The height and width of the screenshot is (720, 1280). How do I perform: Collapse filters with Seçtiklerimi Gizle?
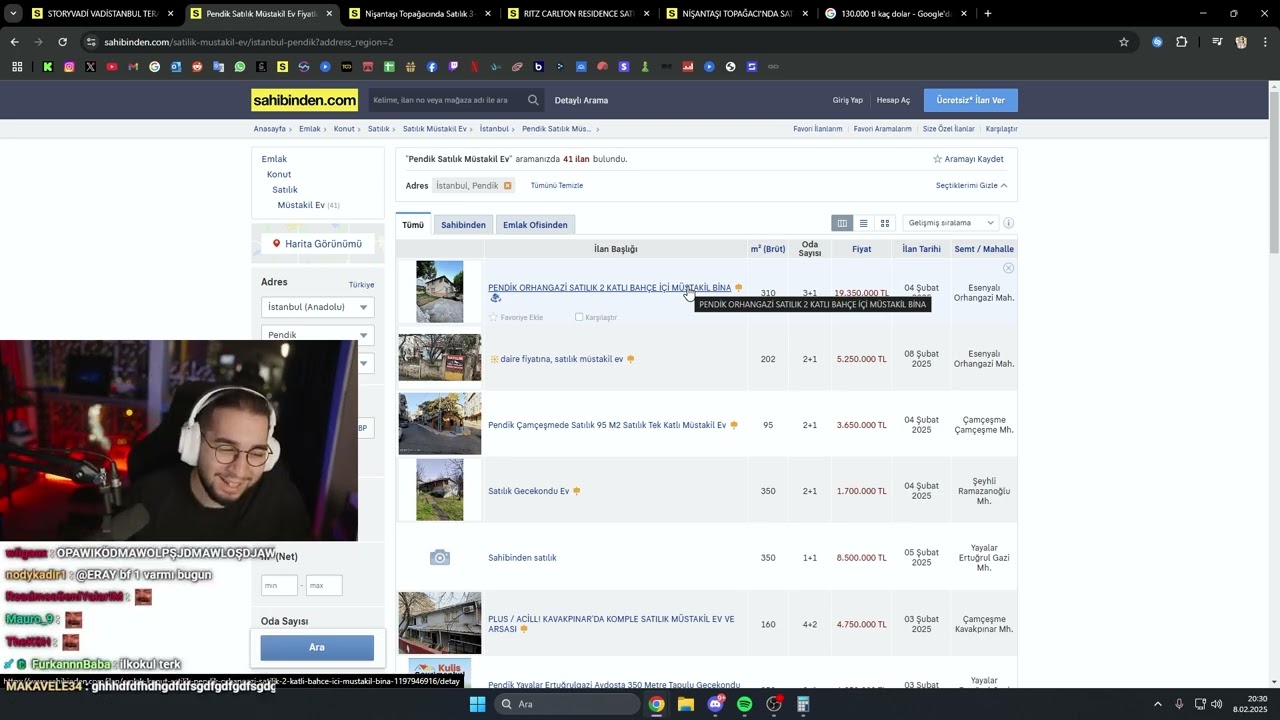tap(971, 186)
